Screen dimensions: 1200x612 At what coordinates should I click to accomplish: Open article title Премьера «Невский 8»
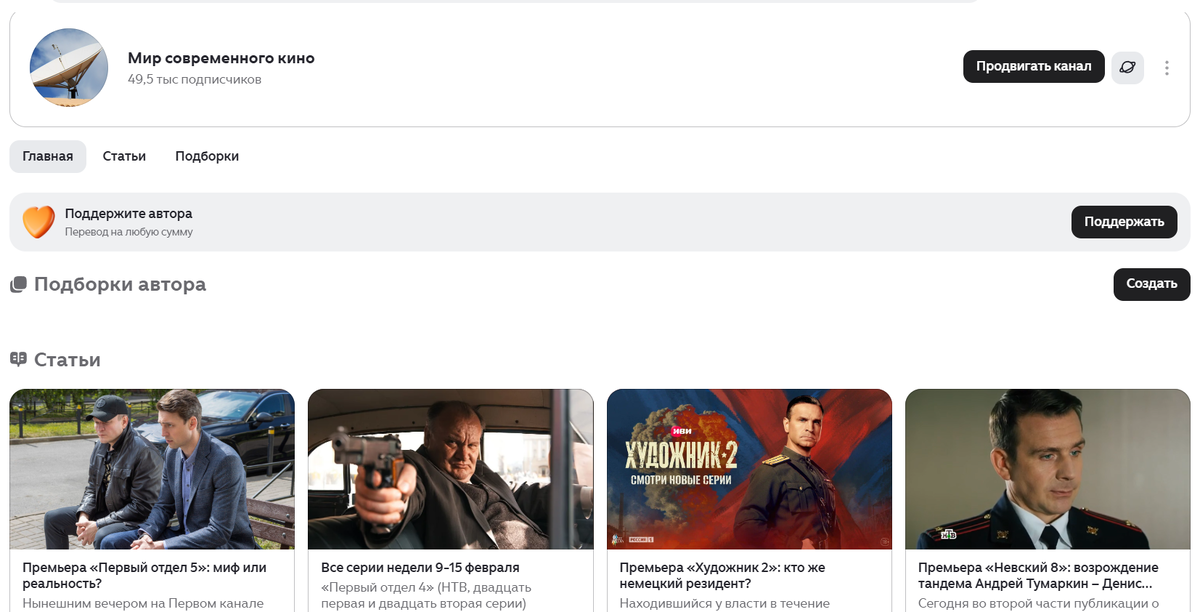coord(1039,575)
